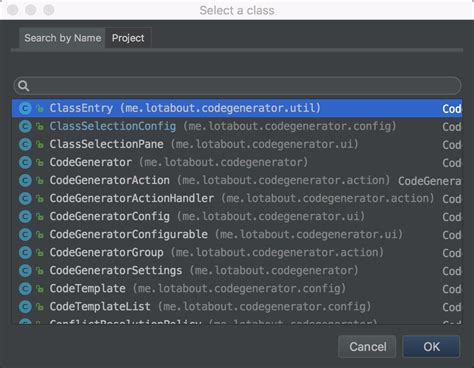This screenshot has width=474, height=368.
Task: Click the class icon beside CodeGenerator
Action: [25, 162]
